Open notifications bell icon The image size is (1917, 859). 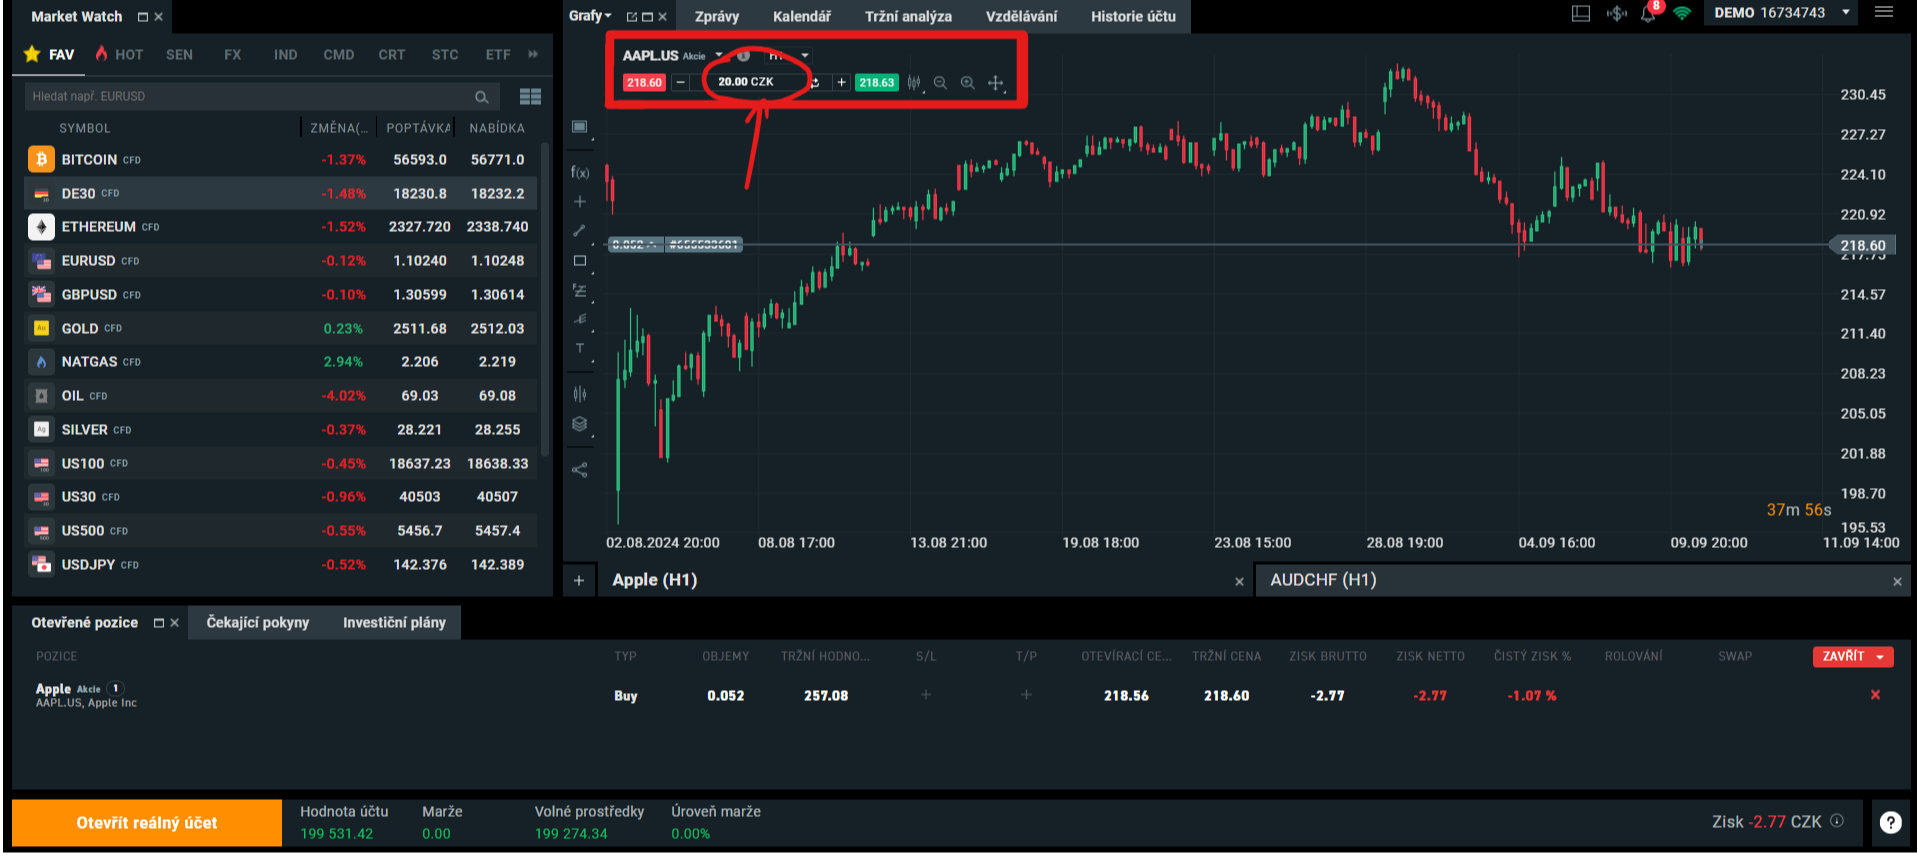(x=1648, y=14)
